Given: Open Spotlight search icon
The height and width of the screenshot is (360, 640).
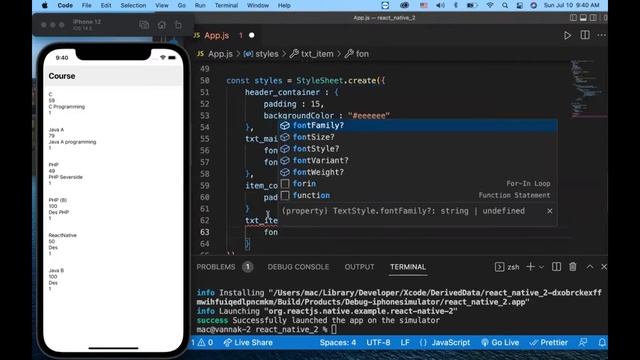Looking at the screenshot, I should click(x=505, y=5).
